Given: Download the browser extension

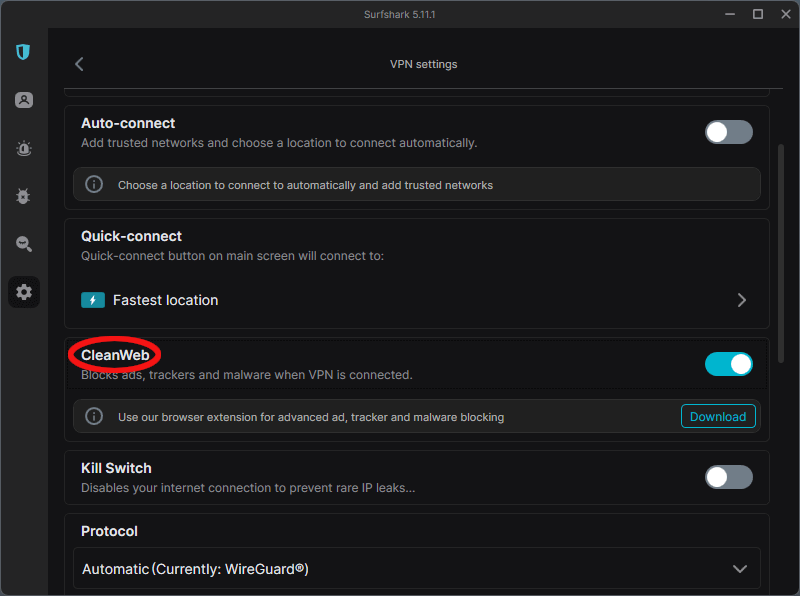Looking at the screenshot, I should [718, 416].
